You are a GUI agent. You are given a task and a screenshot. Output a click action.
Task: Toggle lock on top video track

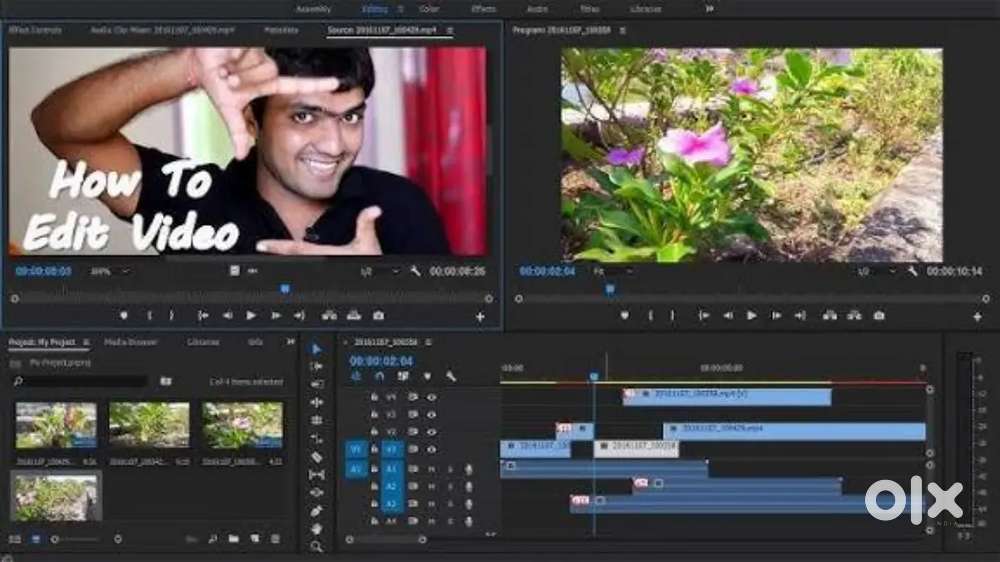coord(374,396)
